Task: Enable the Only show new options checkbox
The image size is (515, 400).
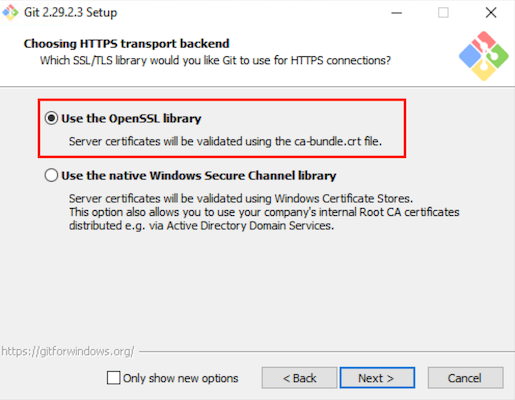Action: pos(114,378)
